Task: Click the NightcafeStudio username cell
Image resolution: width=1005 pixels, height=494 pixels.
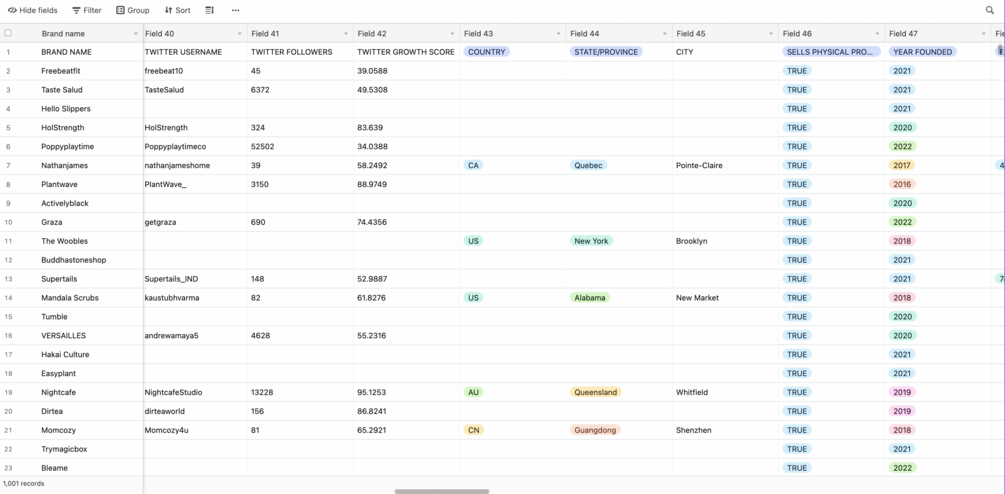Action: pyautogui.click(x=195, y=392)
